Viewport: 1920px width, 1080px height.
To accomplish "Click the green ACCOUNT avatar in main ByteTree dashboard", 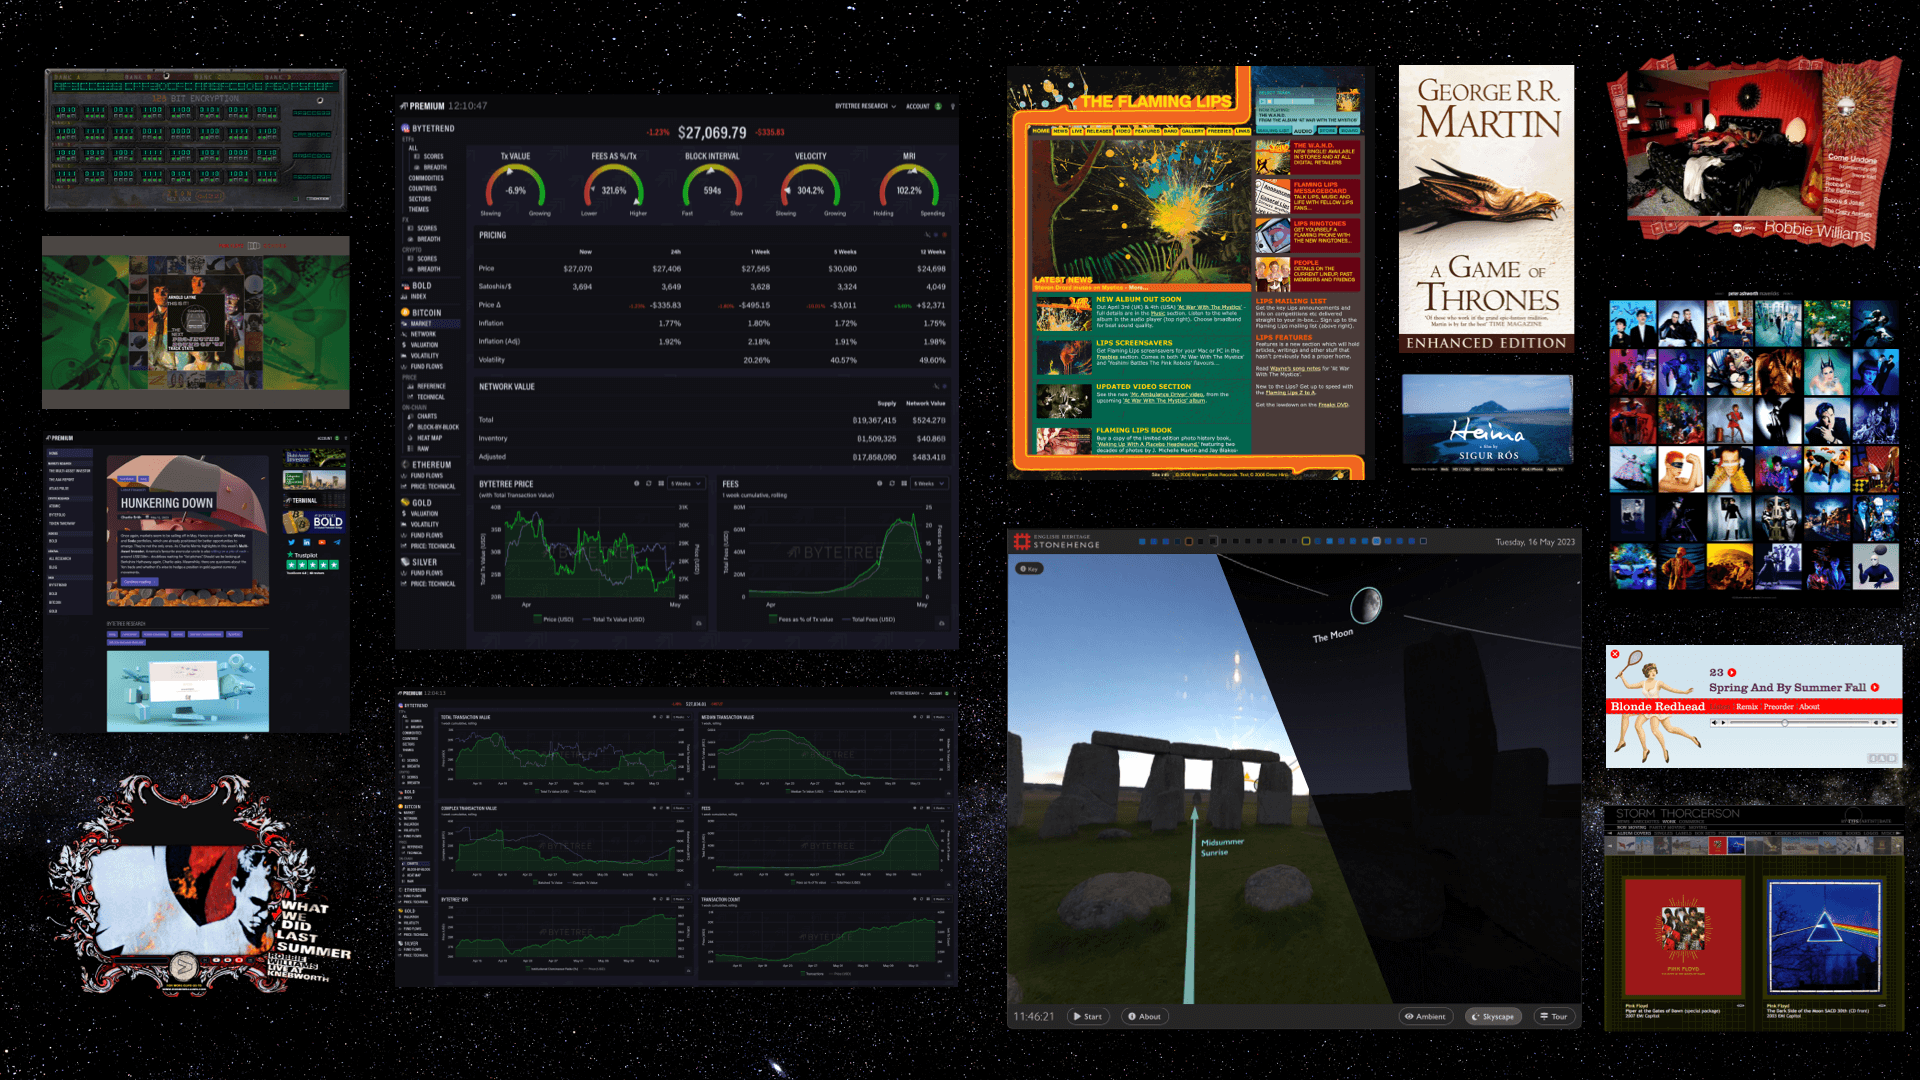I will 938,106.
